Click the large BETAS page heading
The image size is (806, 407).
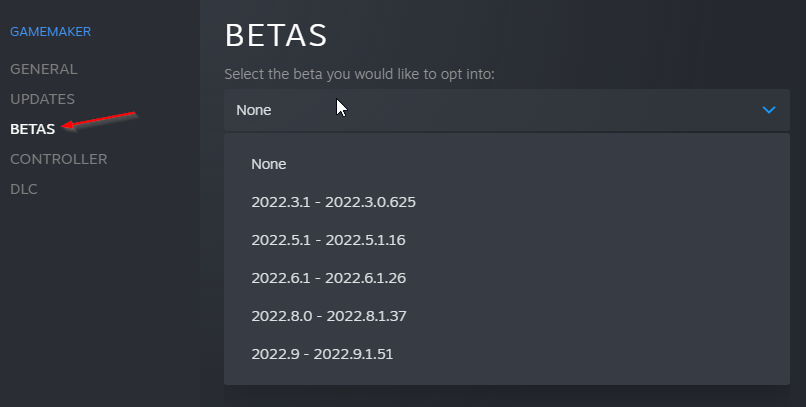click(x=276, y=36)
